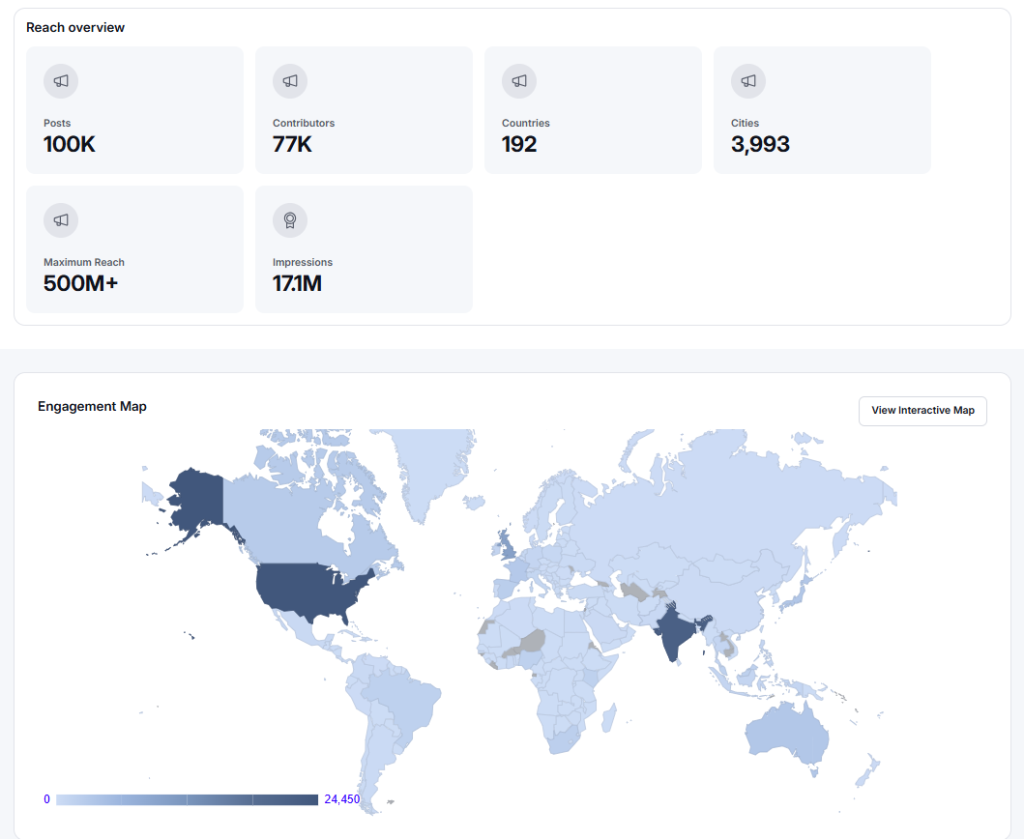
Task: Click the megaphone icon above Maximum Reach
Action: tap(61, 220)
